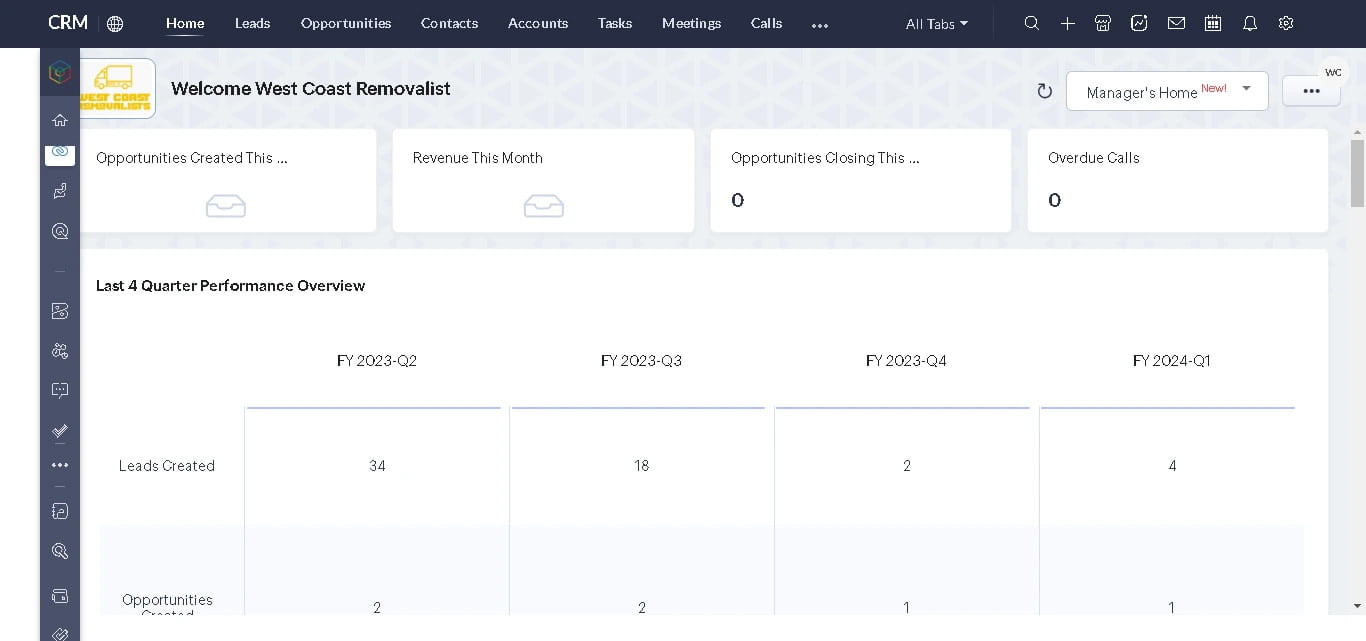Open notifications bell icon
This screenshot has width=1366, height=641.
[x=1250, y=23]
